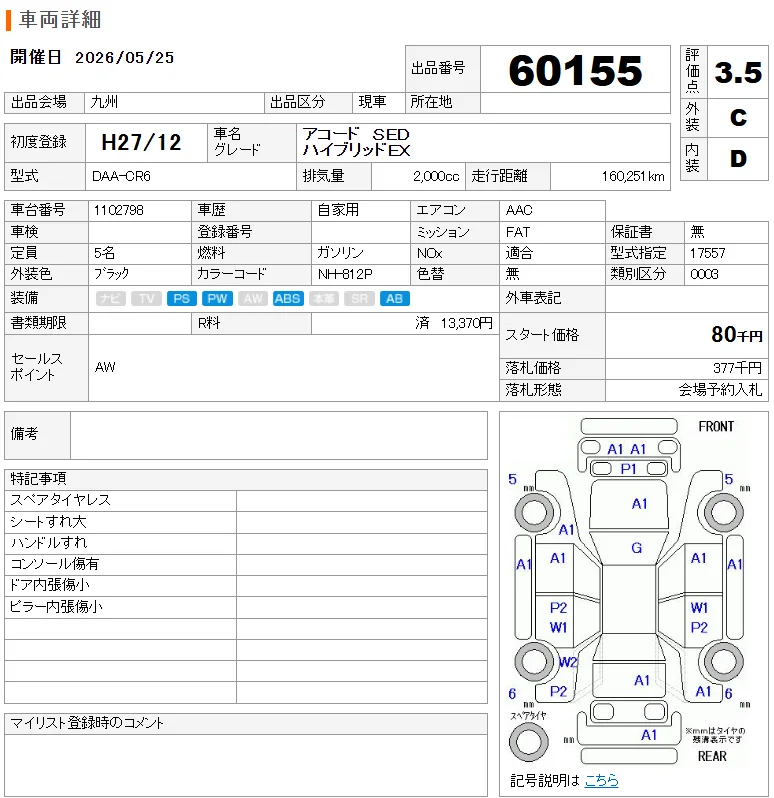
Task: Click the spare tire icon in diagram
Action: (528, 742)
